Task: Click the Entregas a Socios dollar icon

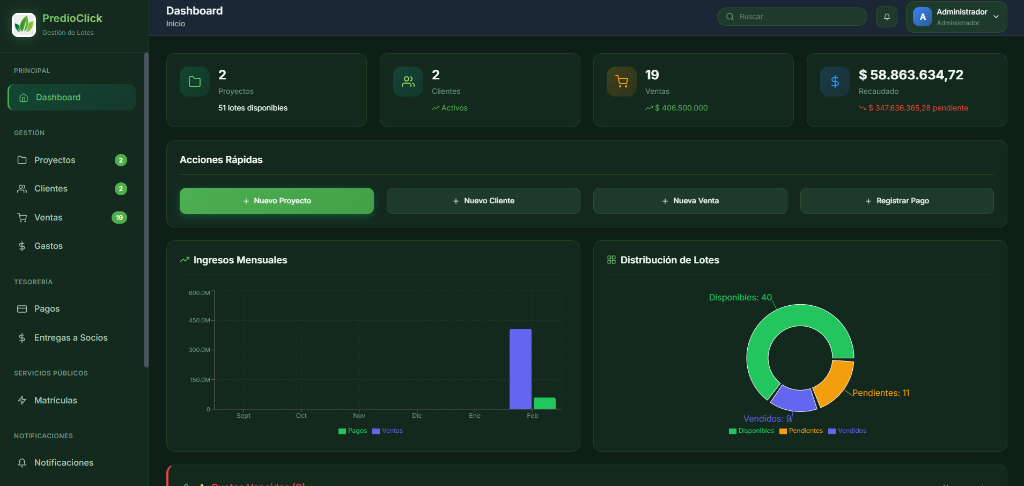Action: (x=22, y=338)
